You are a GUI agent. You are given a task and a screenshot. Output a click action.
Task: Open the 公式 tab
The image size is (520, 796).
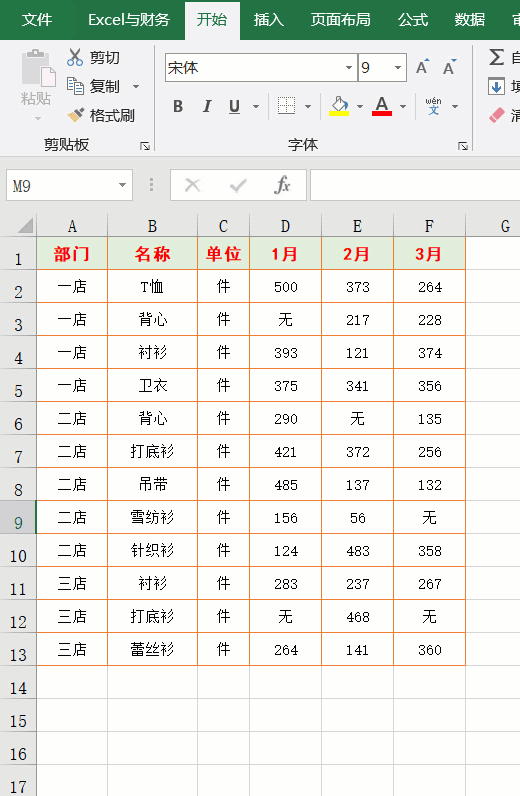tap(413, 20)
